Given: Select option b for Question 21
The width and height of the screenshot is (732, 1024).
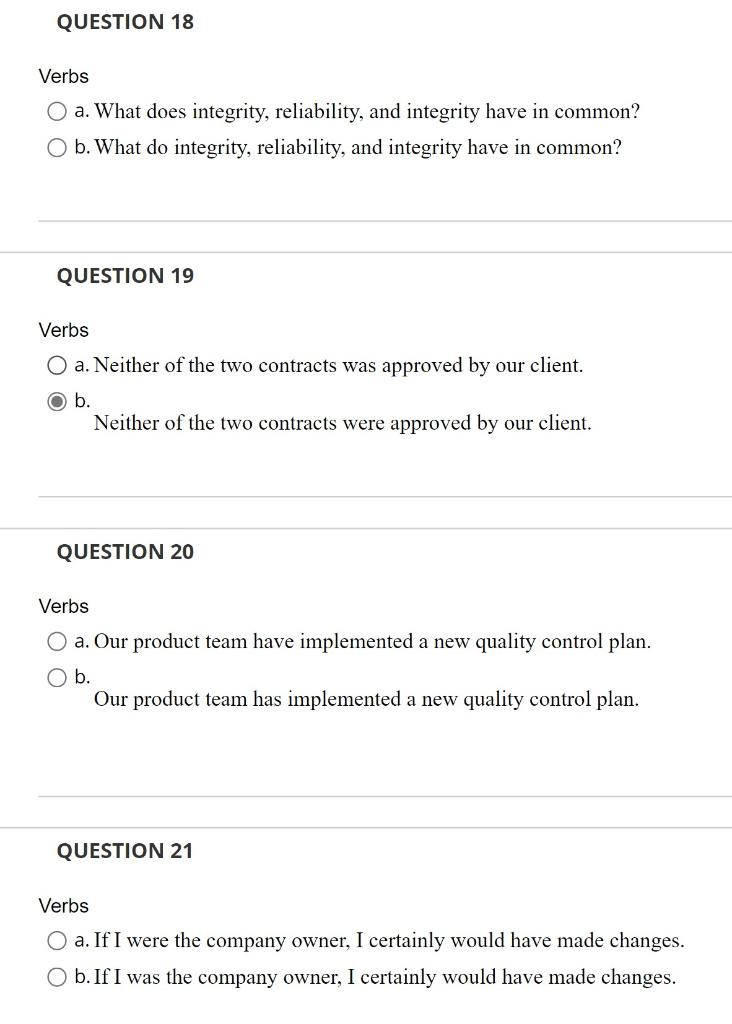Looking at the screenshot, I should tap(57, 977).
